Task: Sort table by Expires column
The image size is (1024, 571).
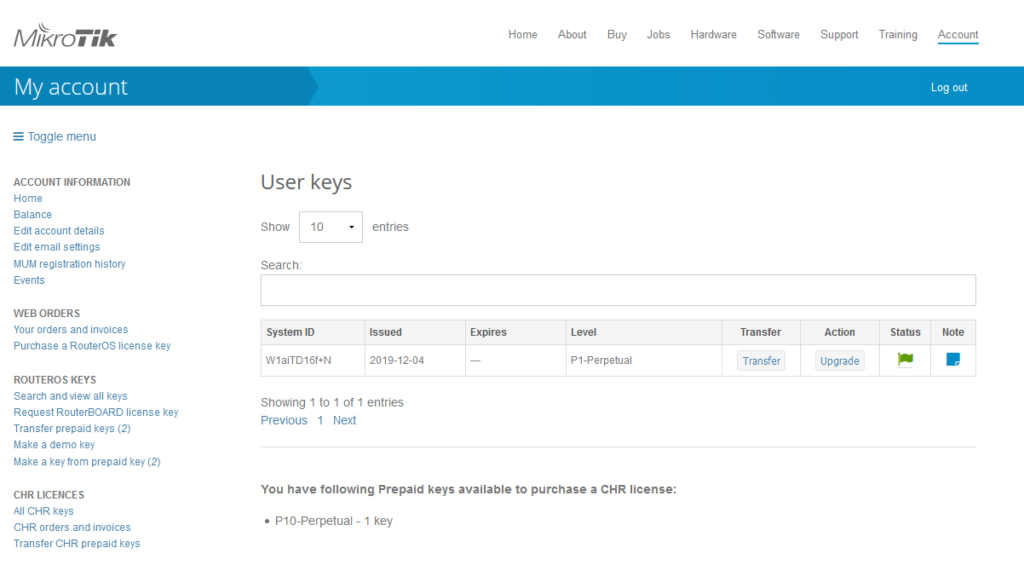Action: pyautogui.click(x=515, y=332)
